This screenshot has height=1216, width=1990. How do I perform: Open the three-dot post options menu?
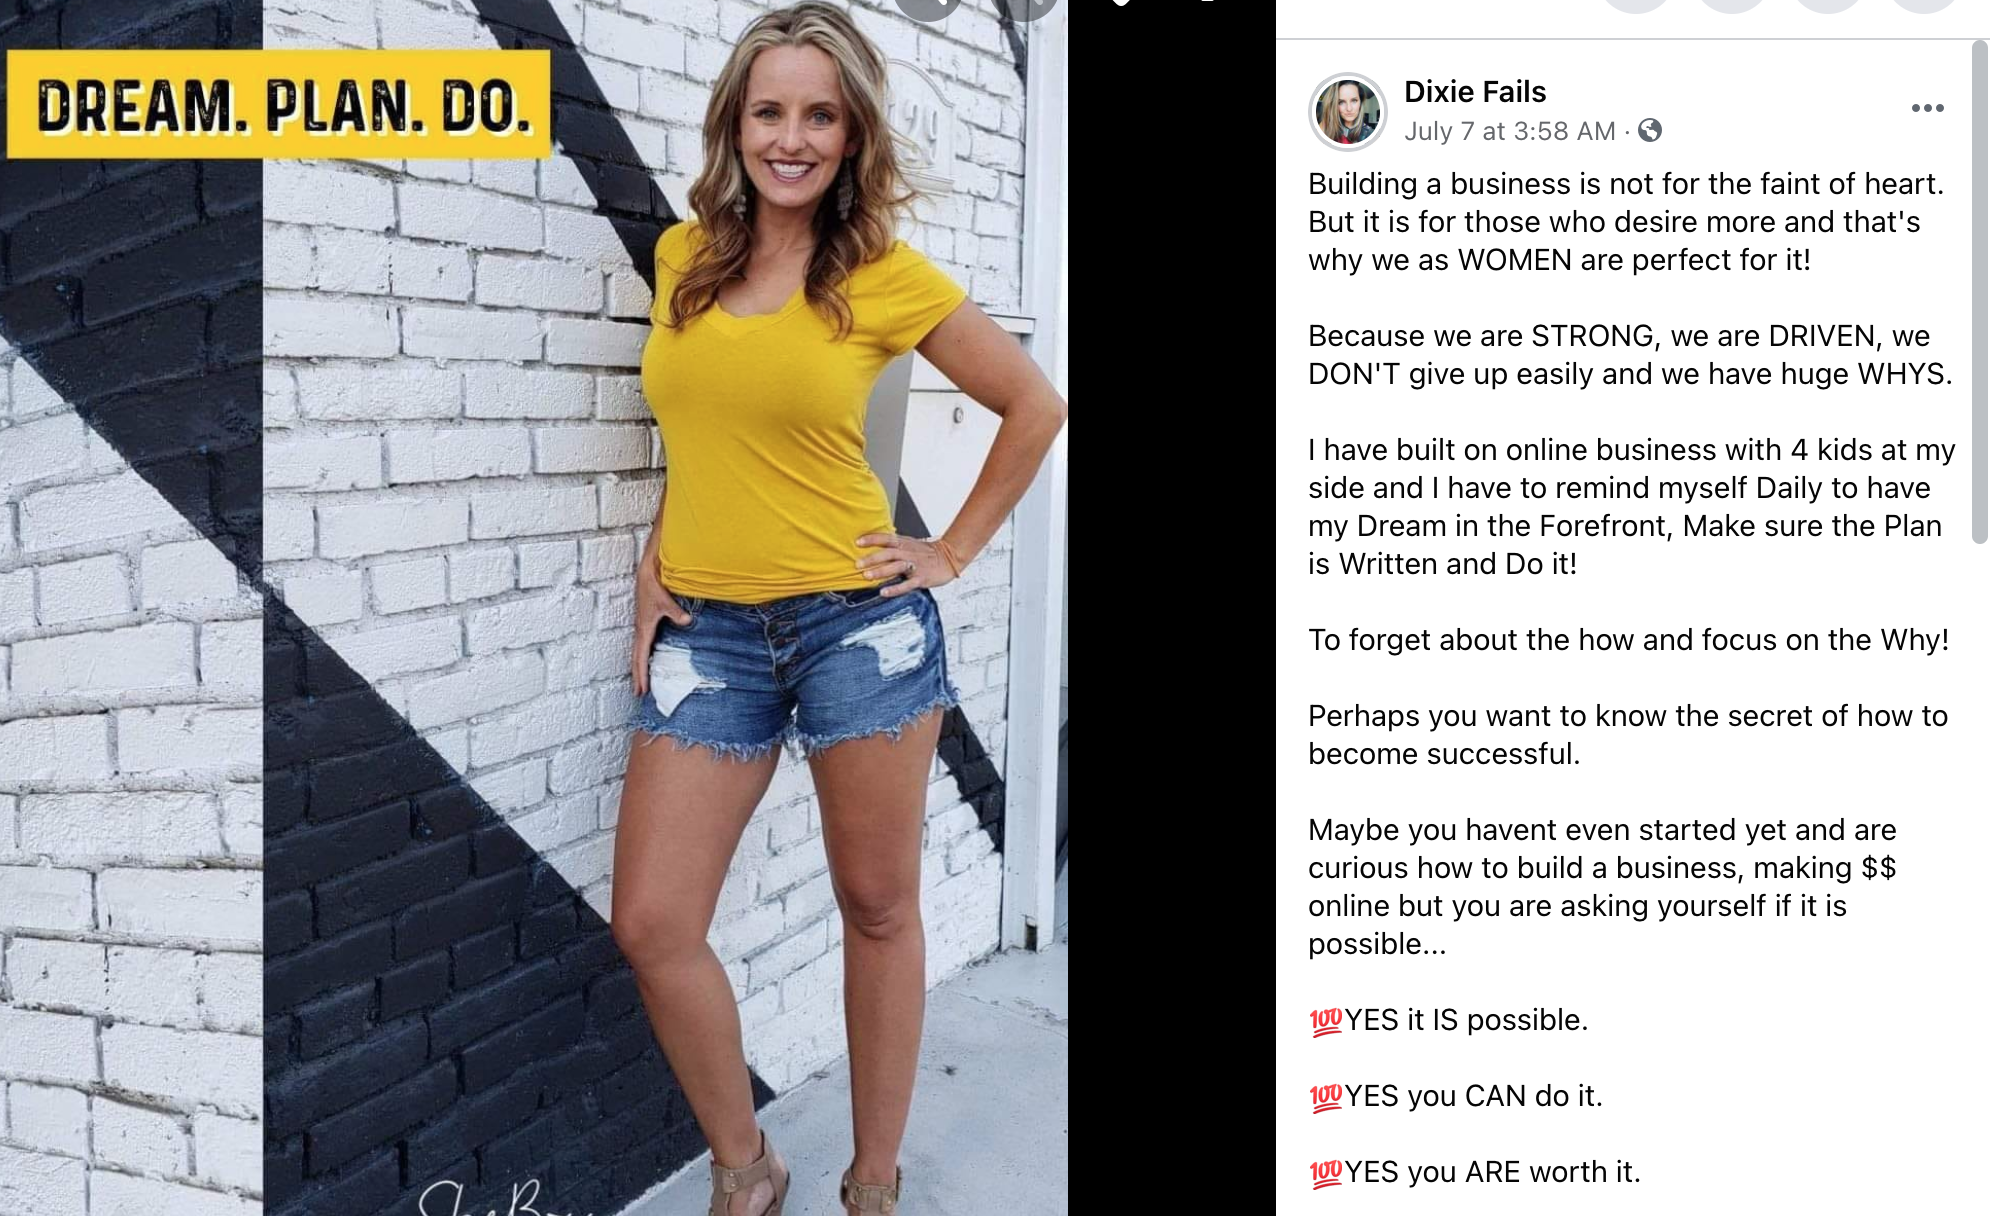1927,108
